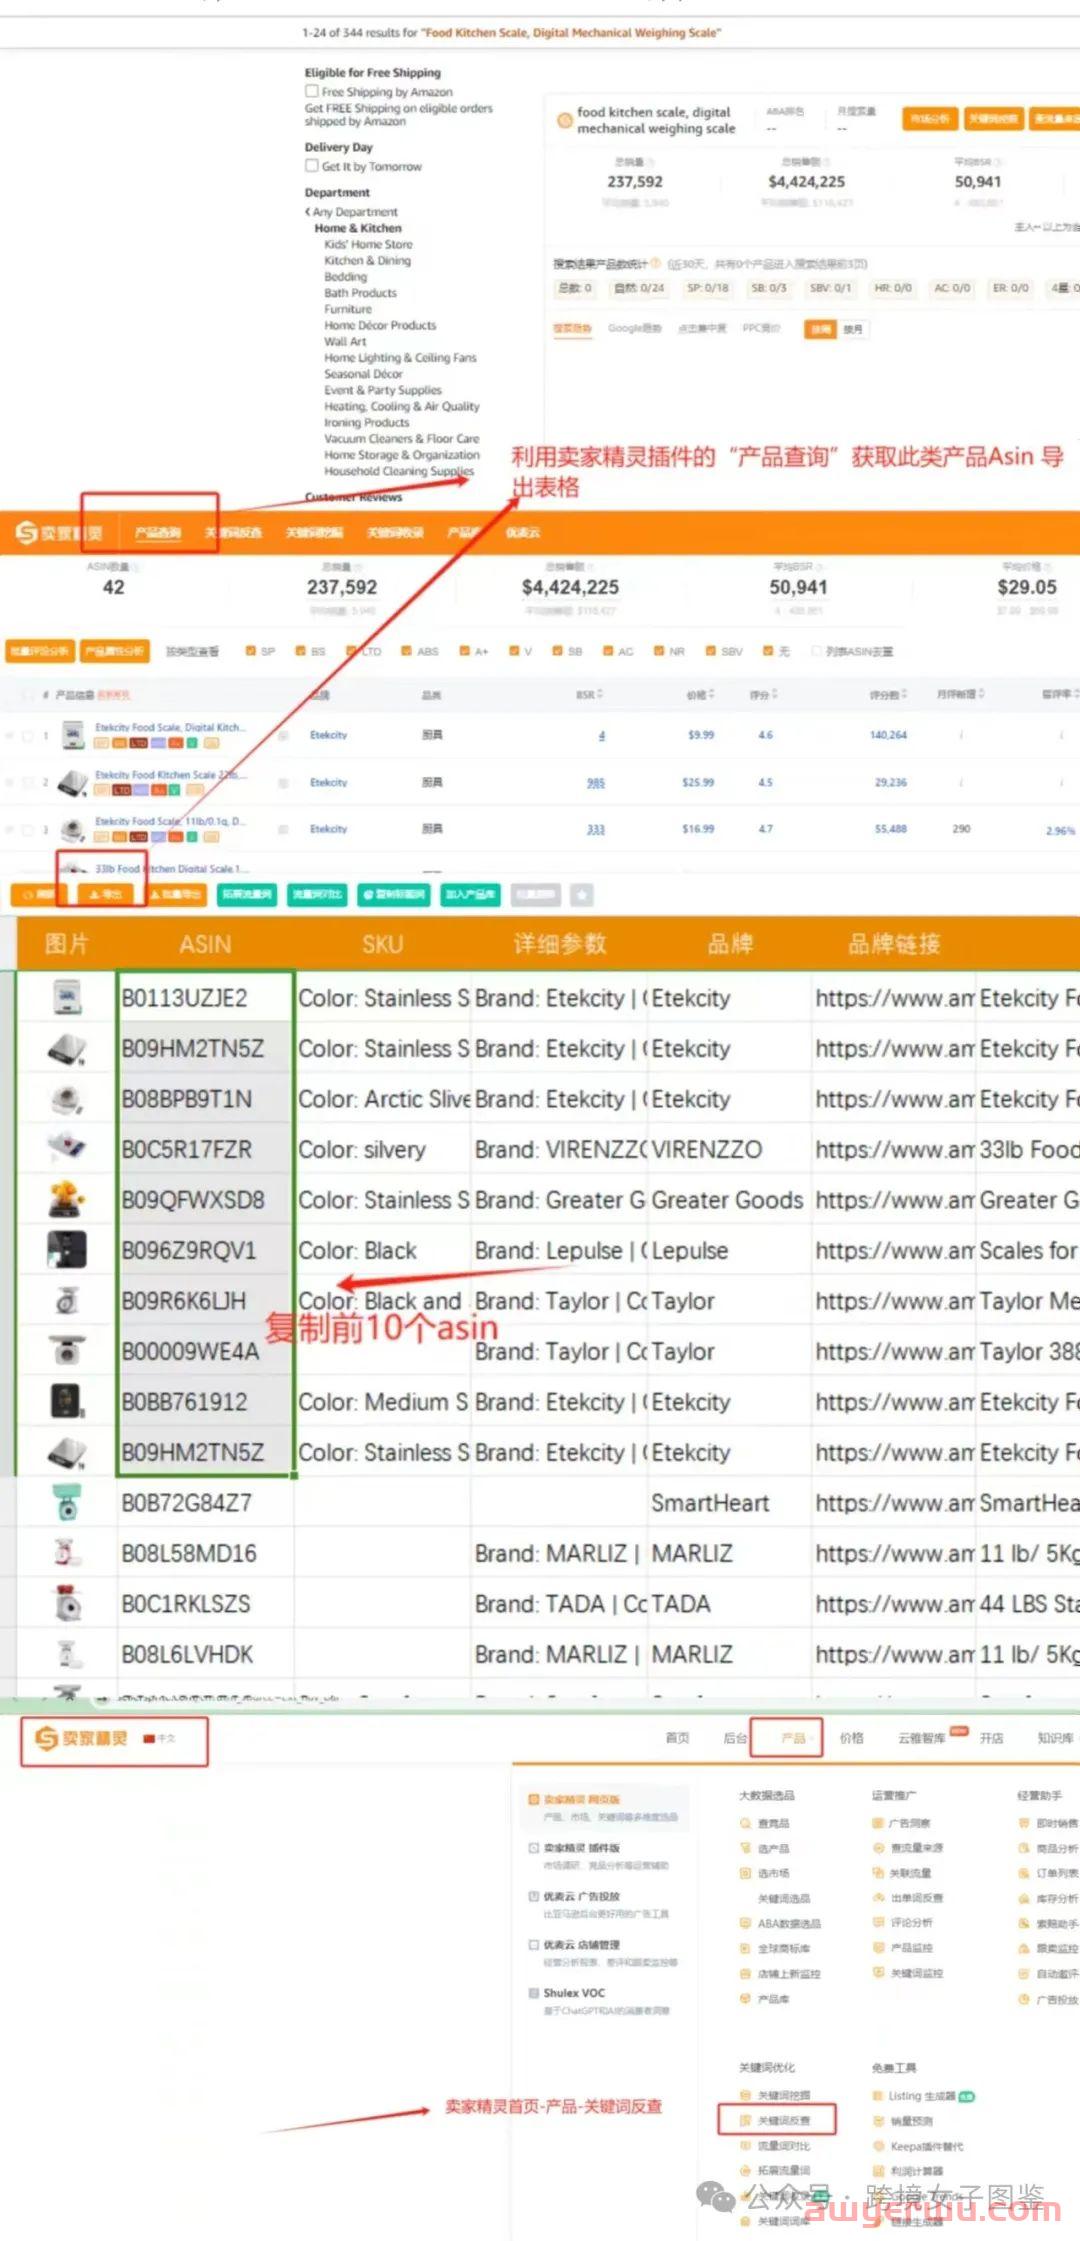Click scale image thumbnail in the B09QFWXSD8 row
Screen dimensions: 1080x2241
(67, 1200)
